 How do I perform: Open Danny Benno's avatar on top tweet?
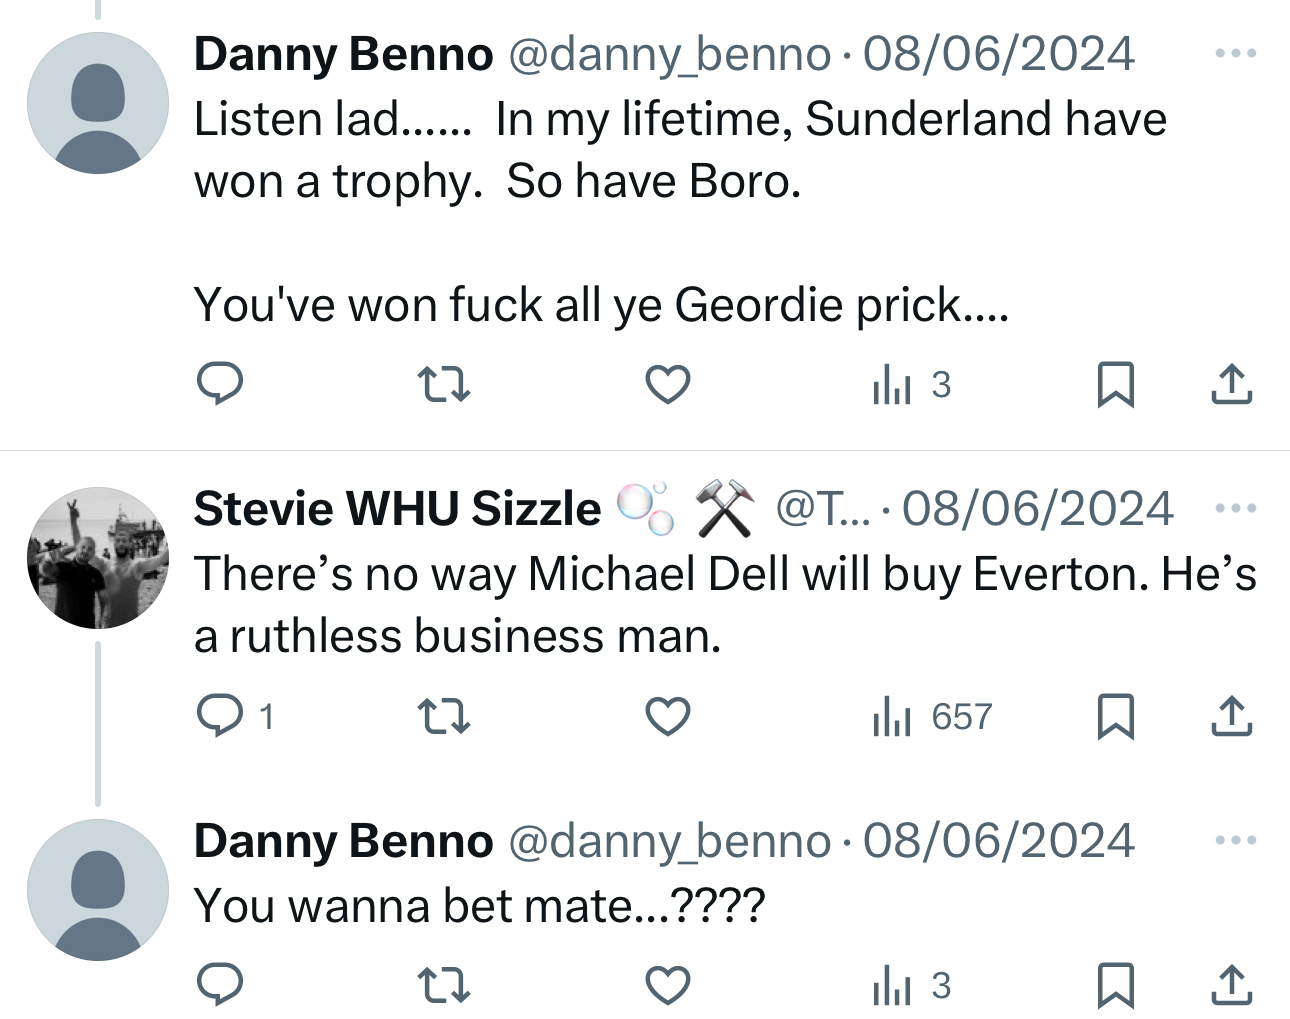98,103
